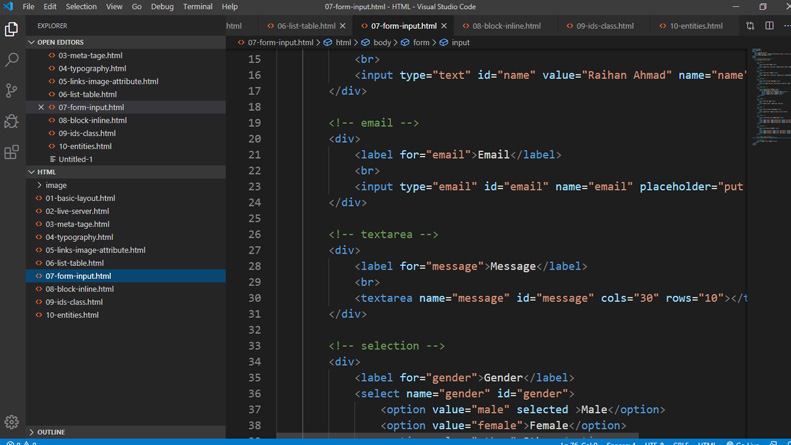This screenshot has width=791, height=445.
Task: Click line number 26 in gutter
Action: tap(255, 235)
